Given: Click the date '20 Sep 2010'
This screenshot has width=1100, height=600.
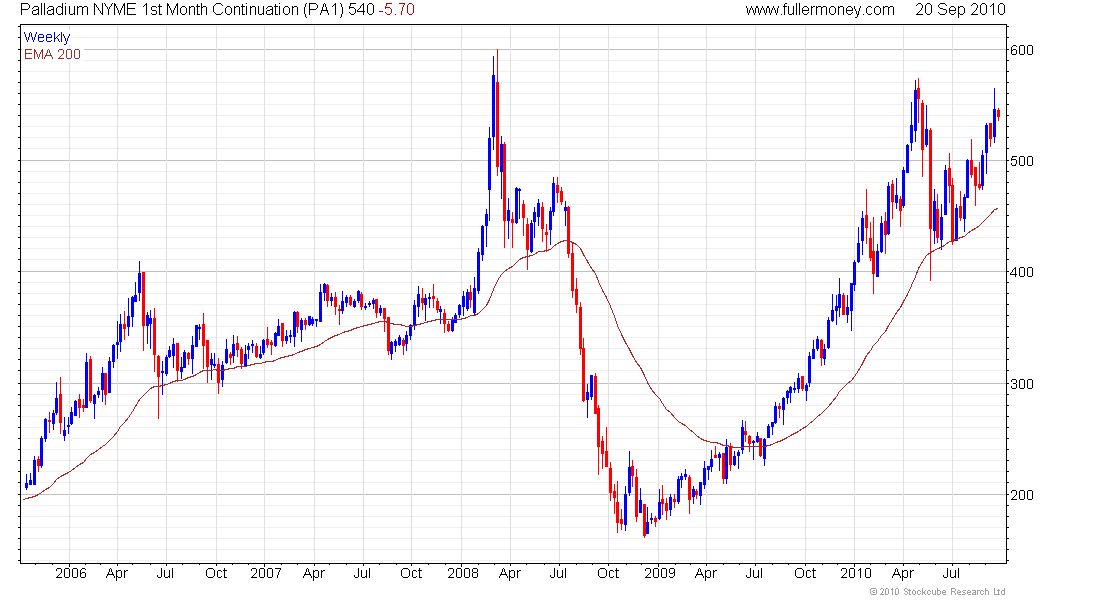Looking at the screenshot, I should click(960, 10).
